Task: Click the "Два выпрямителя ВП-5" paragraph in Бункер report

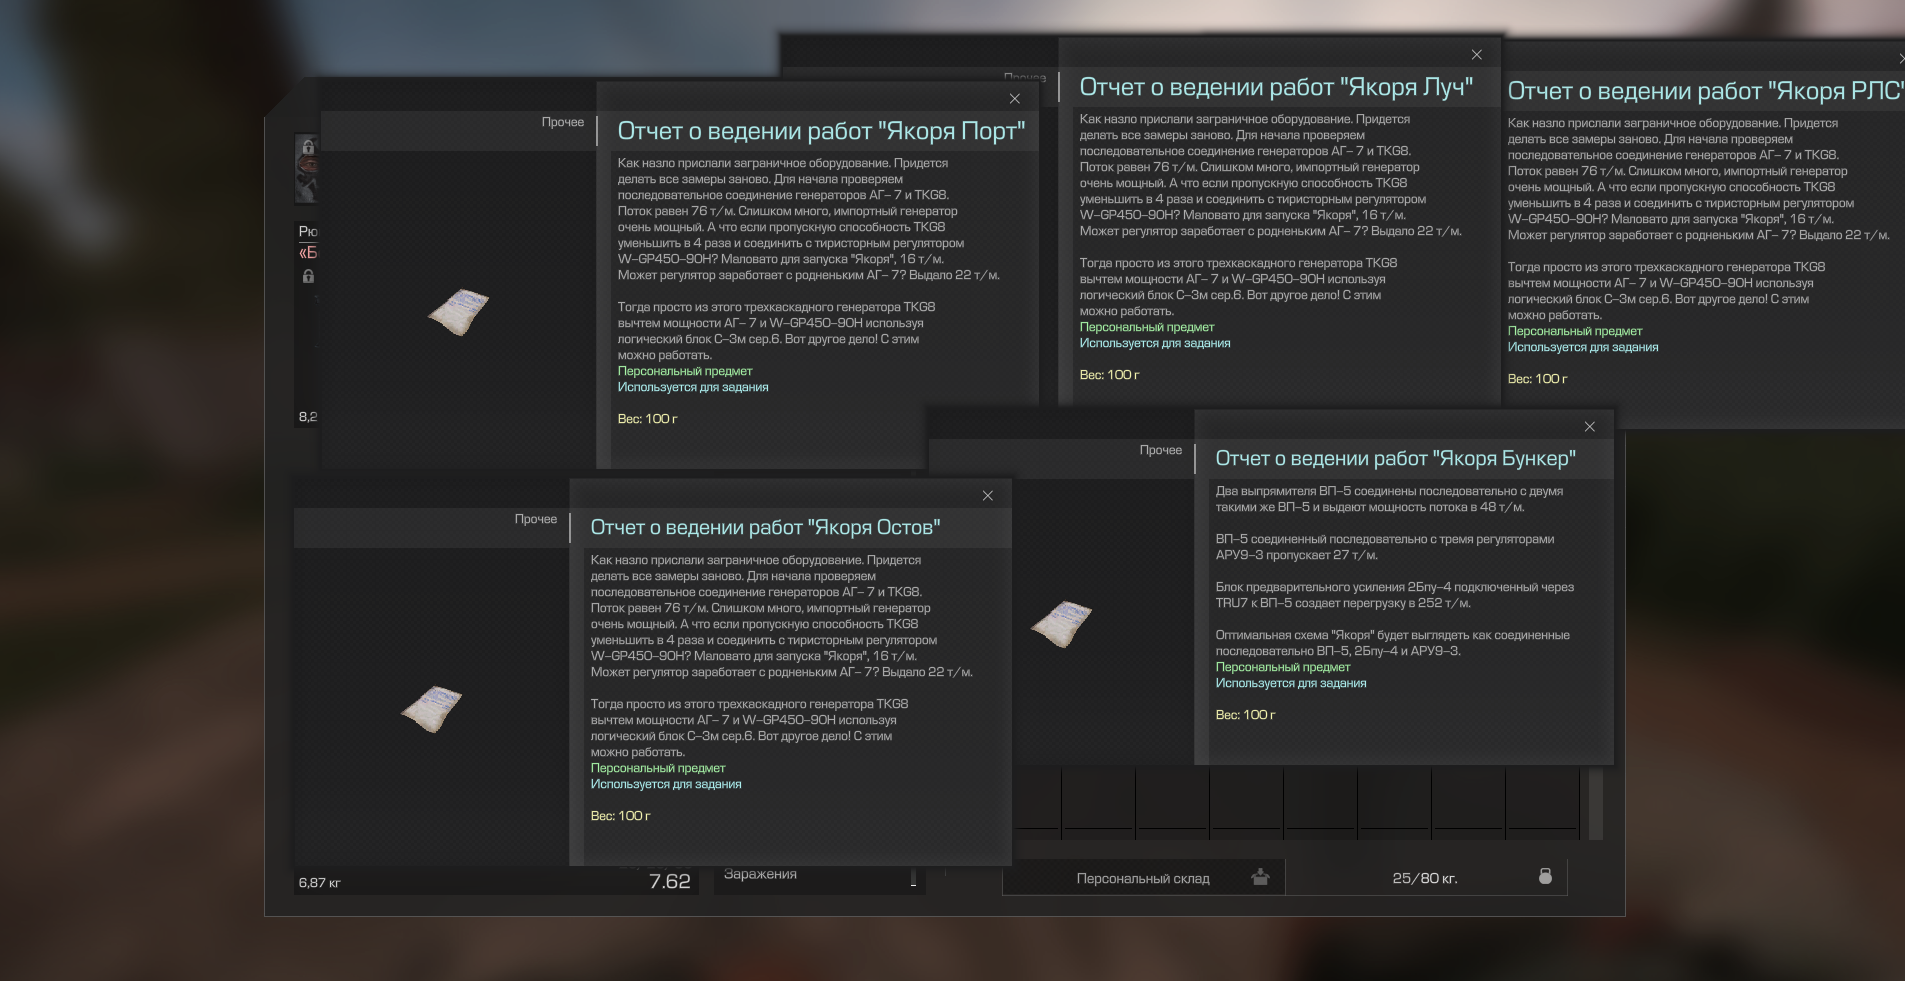Action: [x=1389, y=499]
